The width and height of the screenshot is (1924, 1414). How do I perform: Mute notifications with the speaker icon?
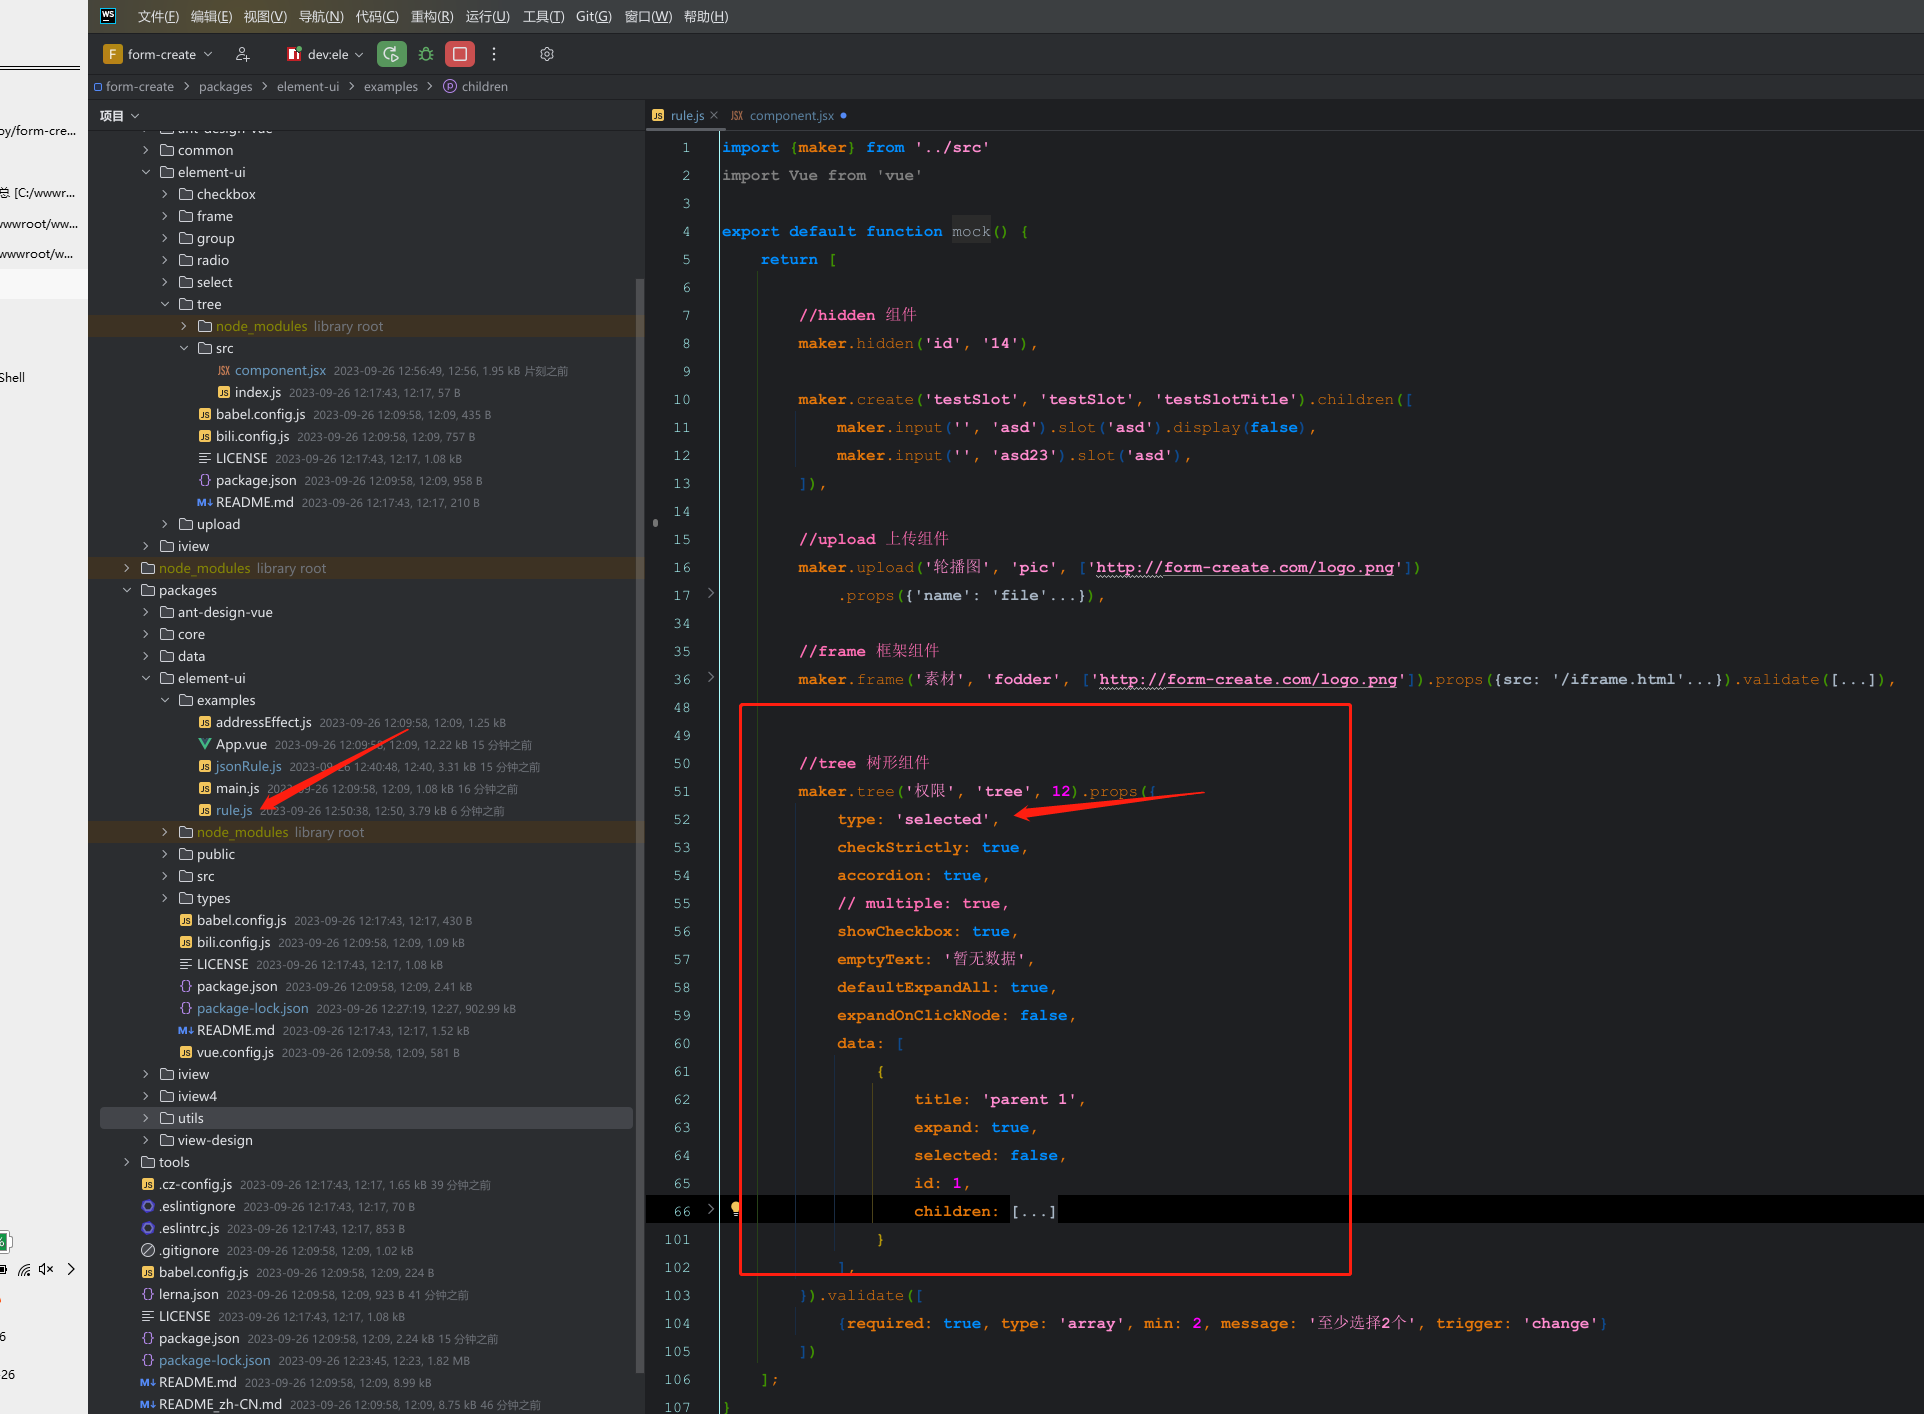(x=45, y=1269)
